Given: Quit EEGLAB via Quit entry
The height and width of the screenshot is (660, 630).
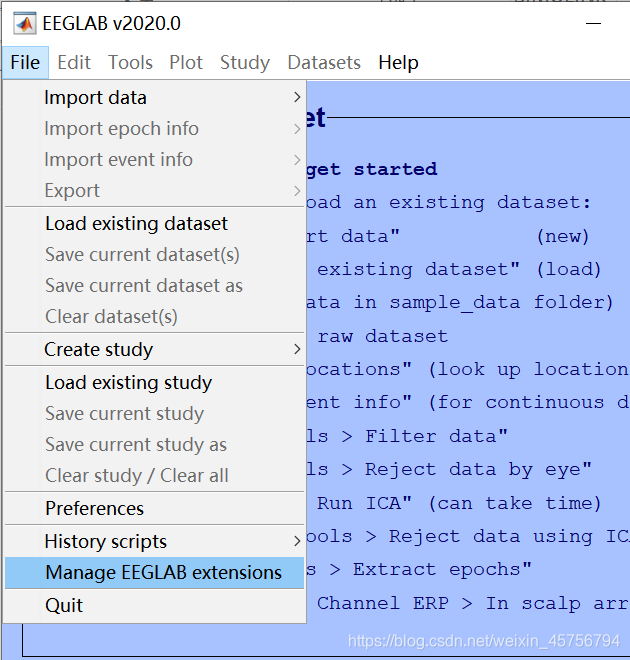Looking at the screenshot, I should [154, 605].
